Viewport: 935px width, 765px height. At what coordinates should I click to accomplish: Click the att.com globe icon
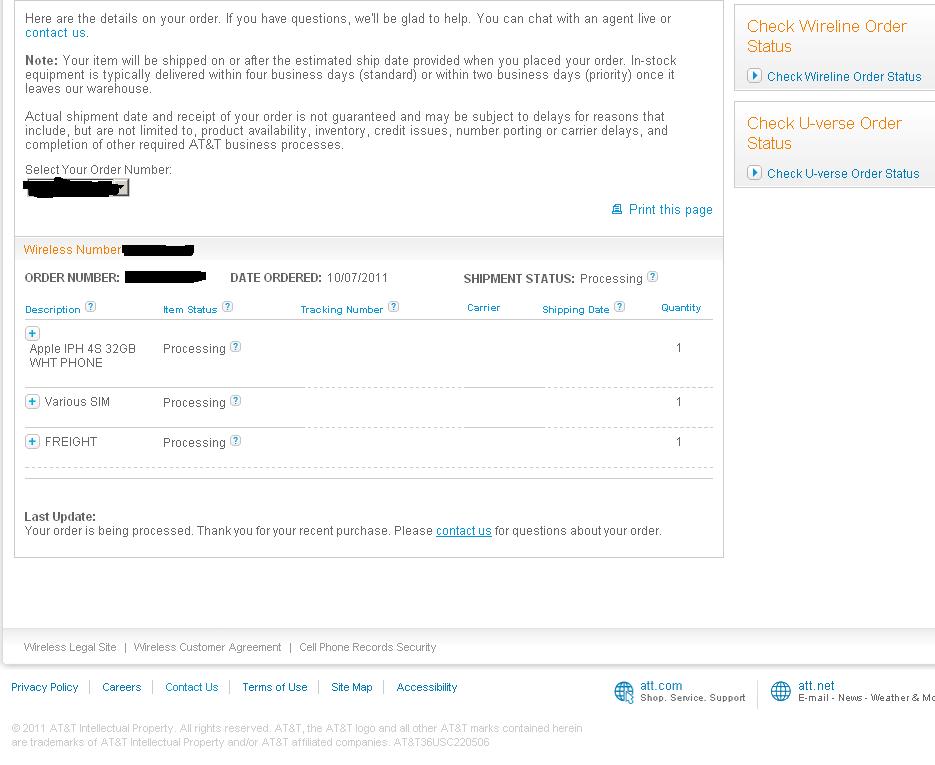pyautogui.click(x=624, y=692)
